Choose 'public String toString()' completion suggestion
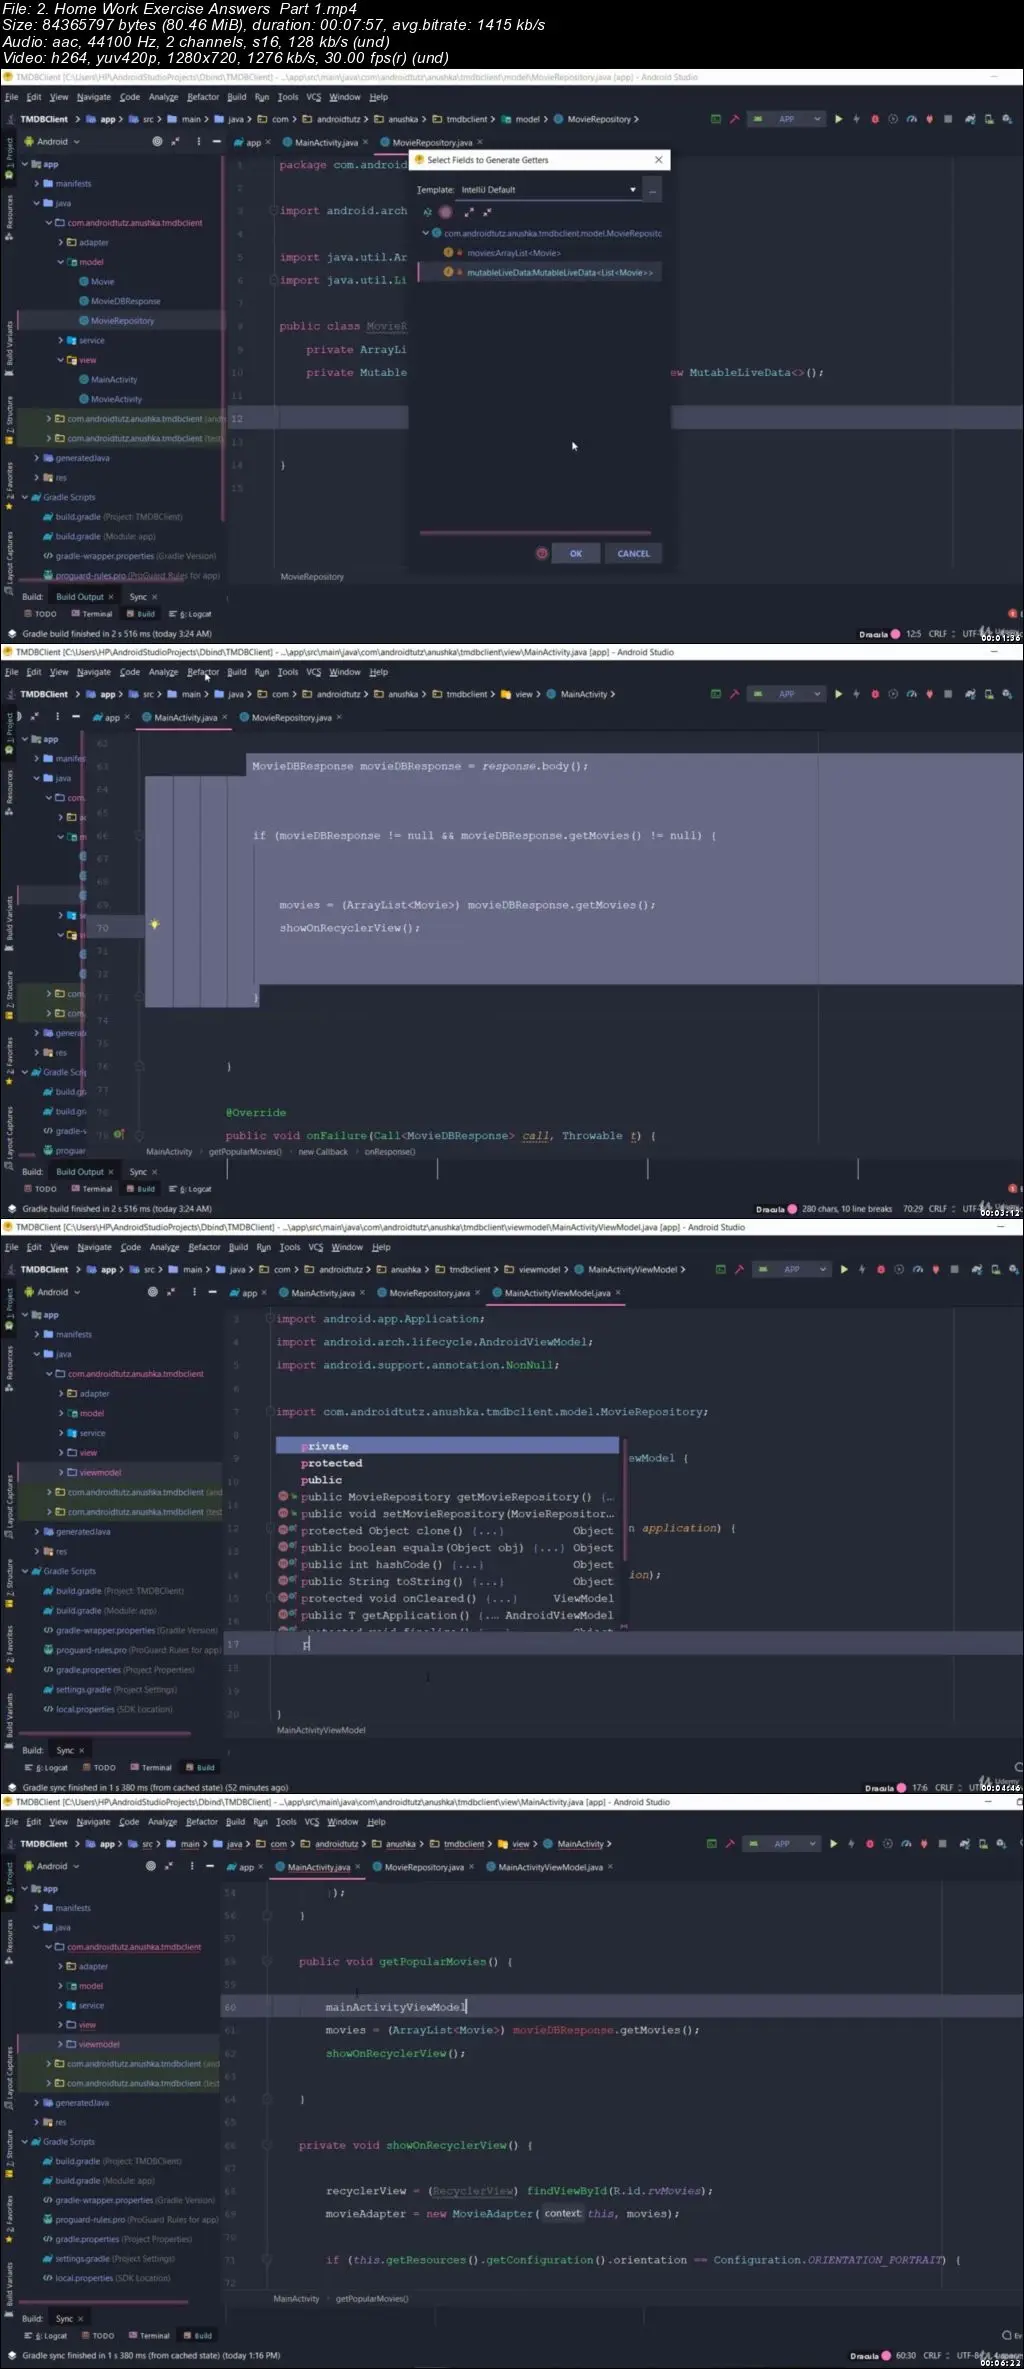The image size is (1024, 2369). coord(447,1582)
